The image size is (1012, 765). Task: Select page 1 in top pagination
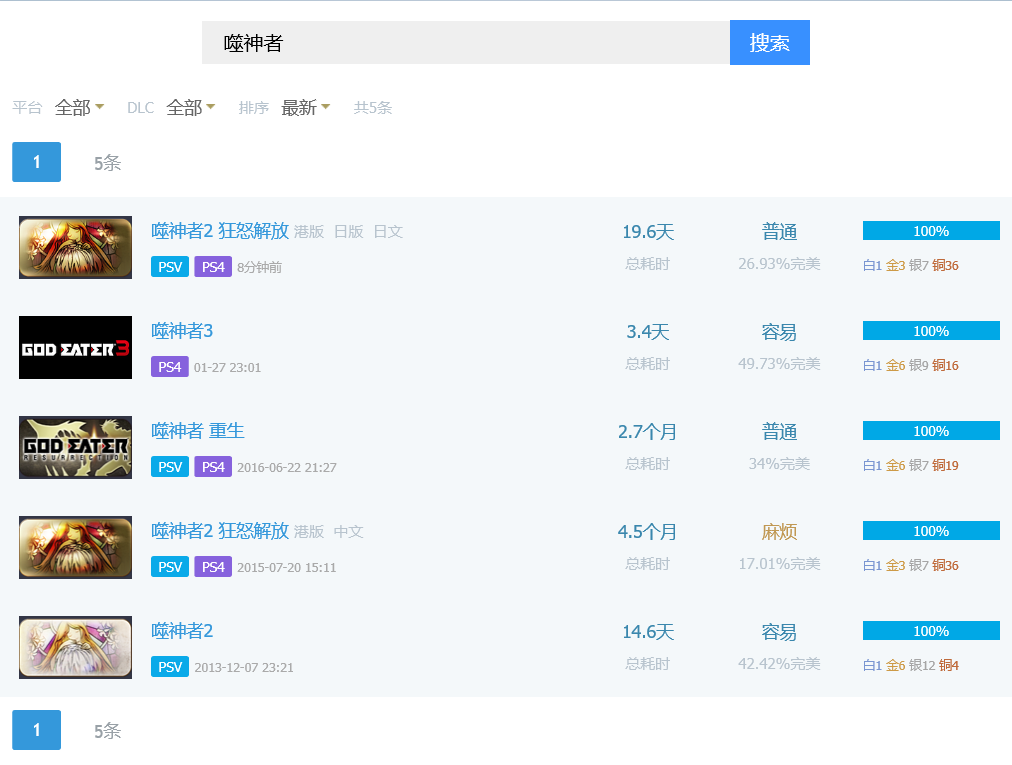37,162
